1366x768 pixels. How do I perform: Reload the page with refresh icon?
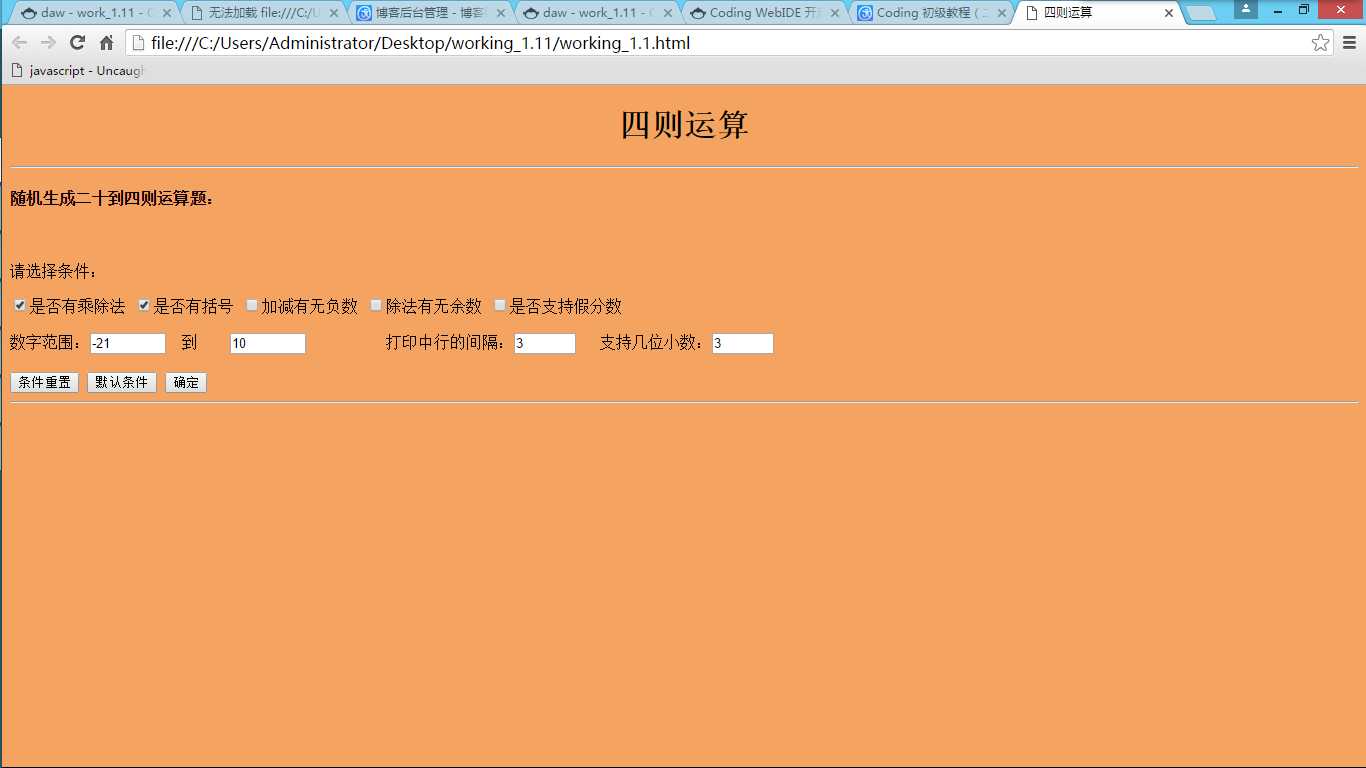(77, 43)
